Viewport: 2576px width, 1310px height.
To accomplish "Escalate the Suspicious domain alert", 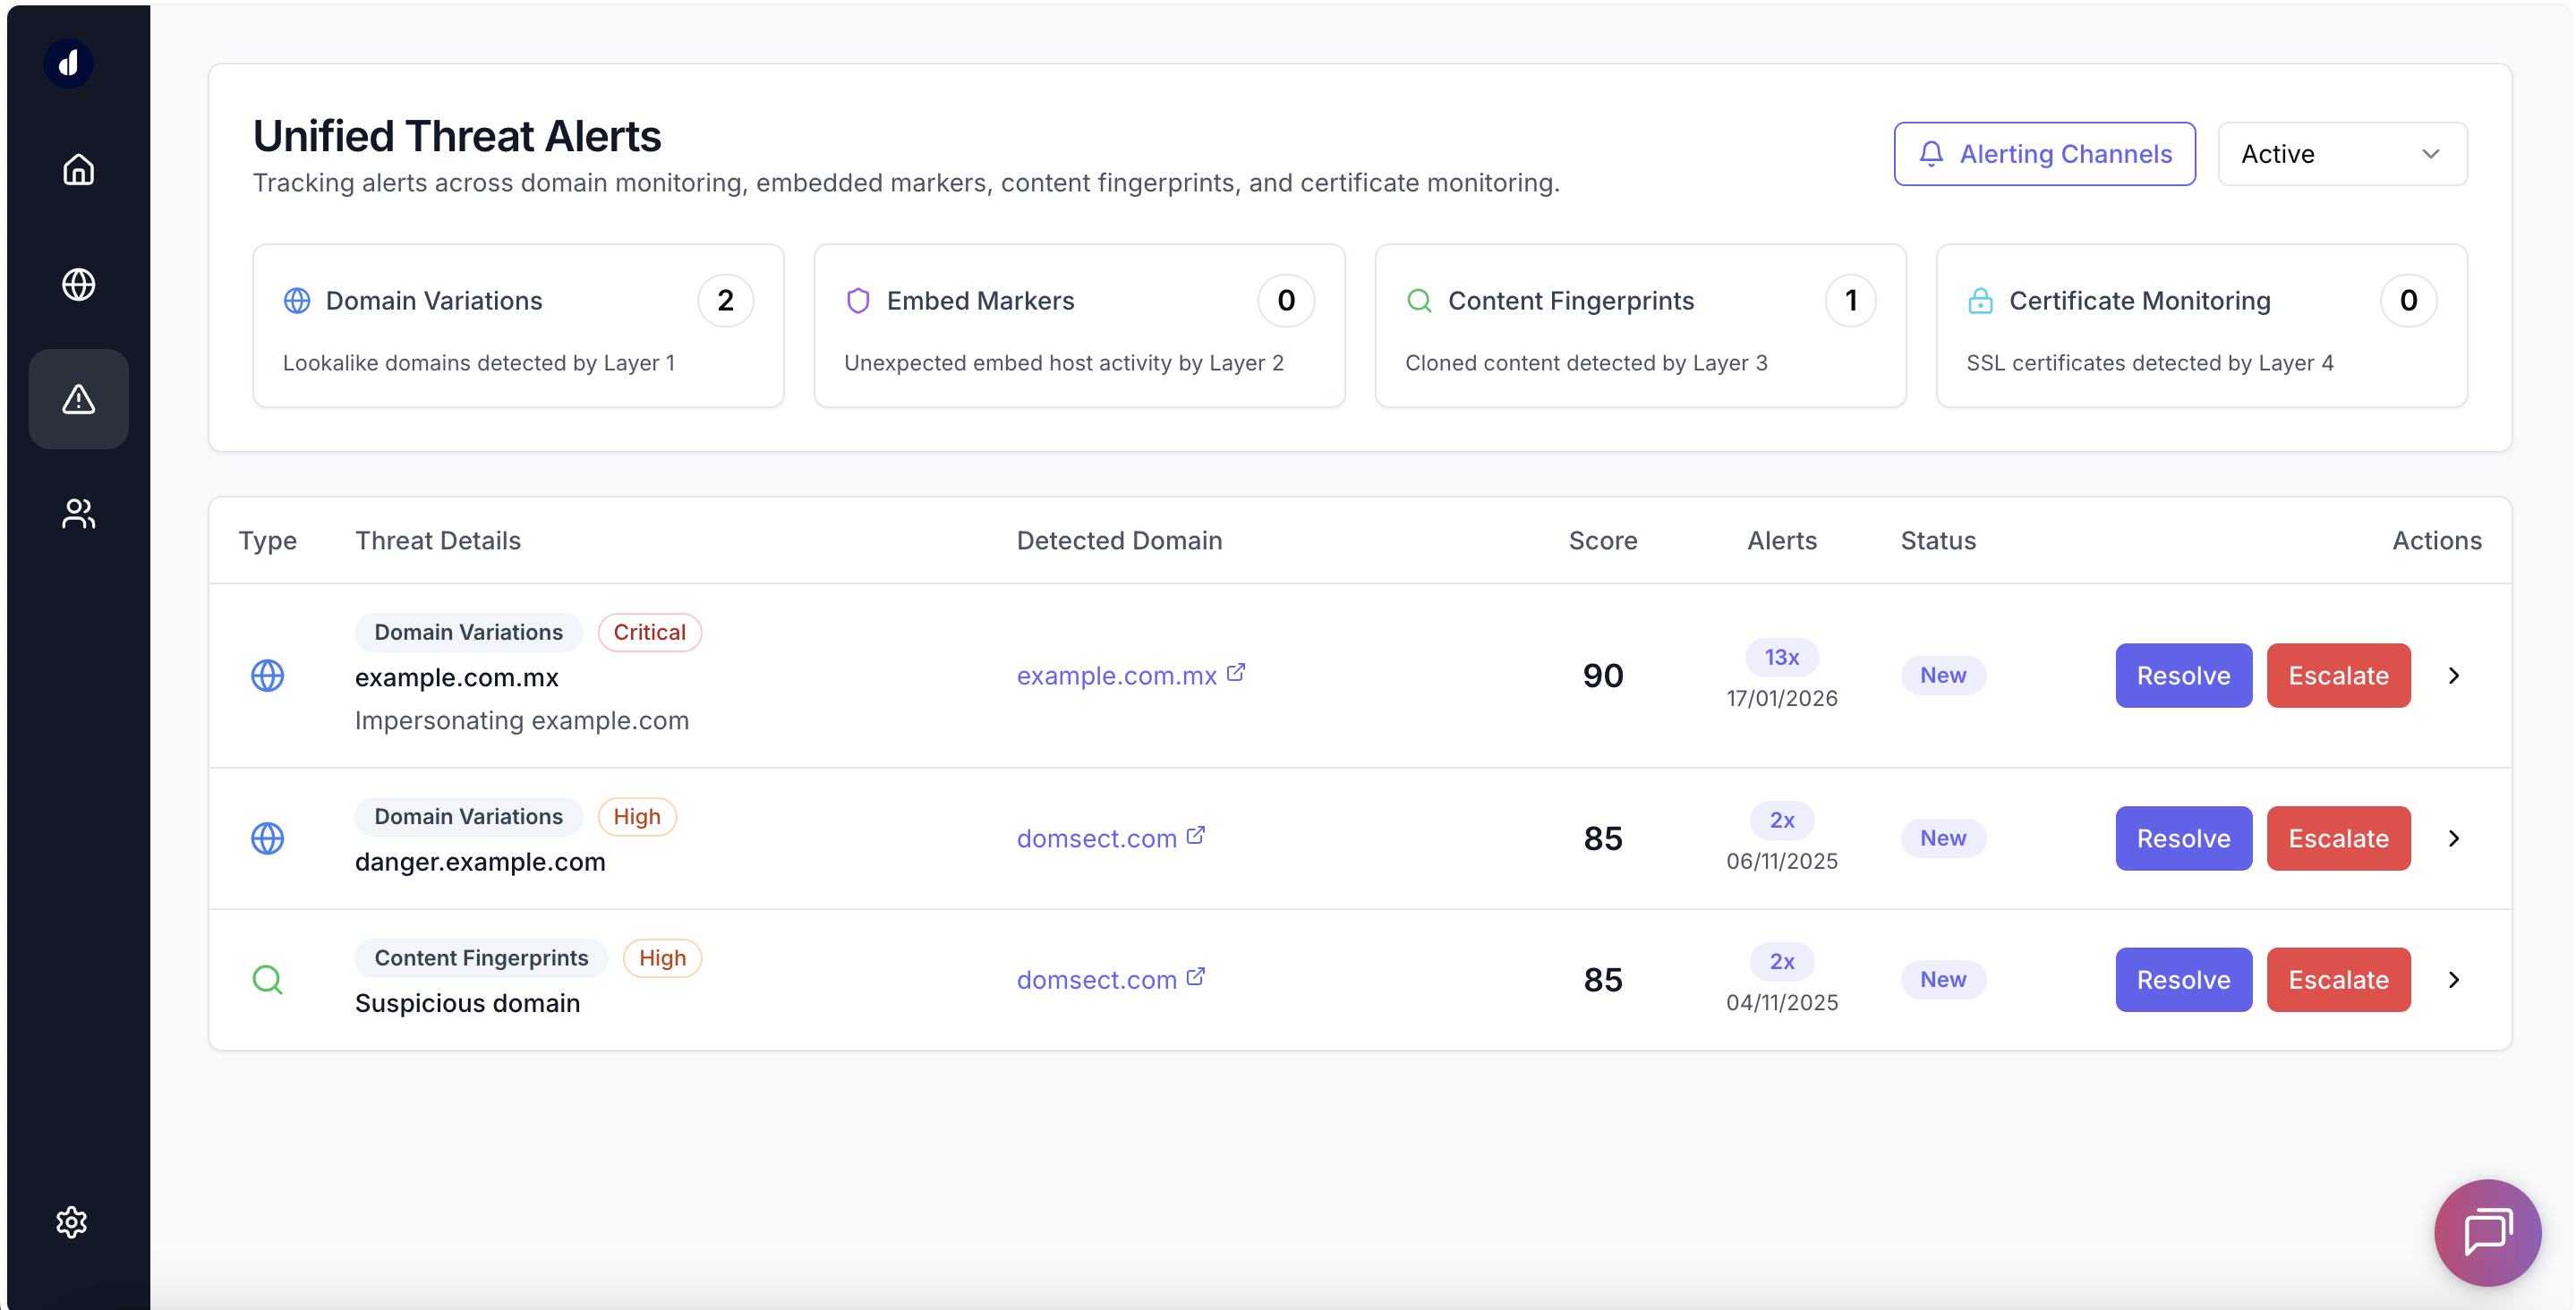I will coord(2338,979).
